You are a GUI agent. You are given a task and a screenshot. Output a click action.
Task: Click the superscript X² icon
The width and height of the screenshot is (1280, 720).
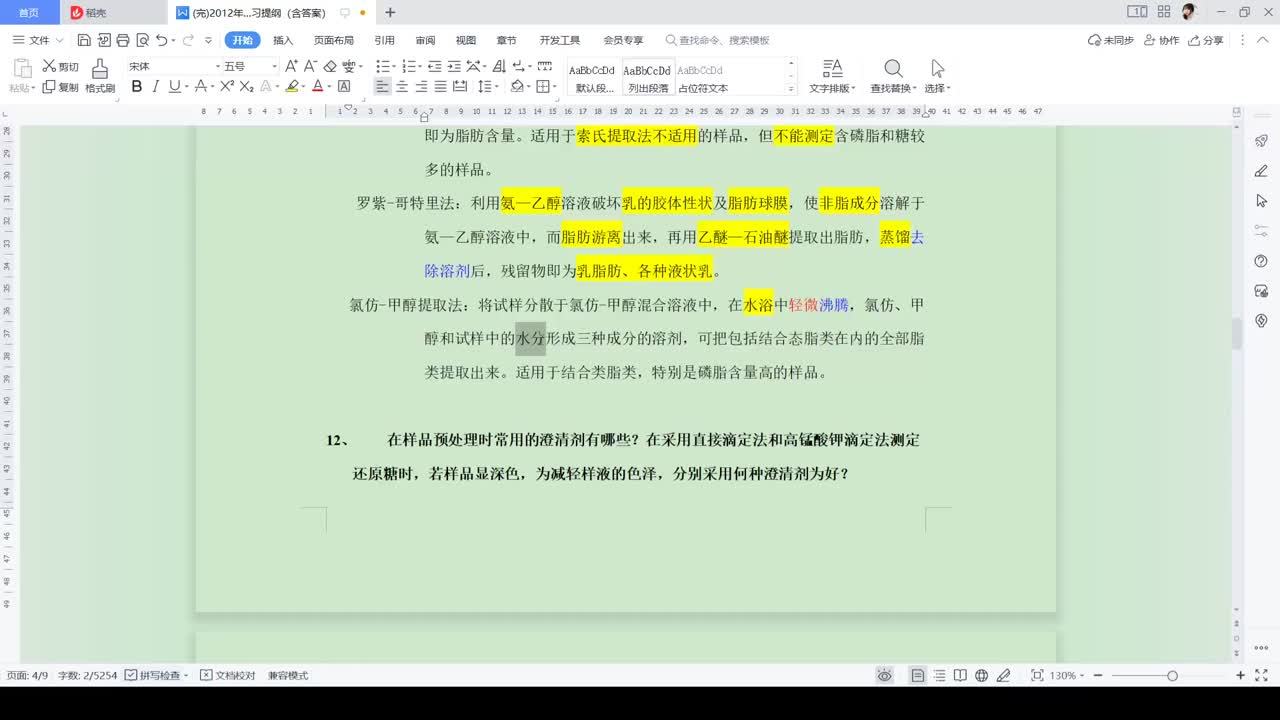point(227,87)
